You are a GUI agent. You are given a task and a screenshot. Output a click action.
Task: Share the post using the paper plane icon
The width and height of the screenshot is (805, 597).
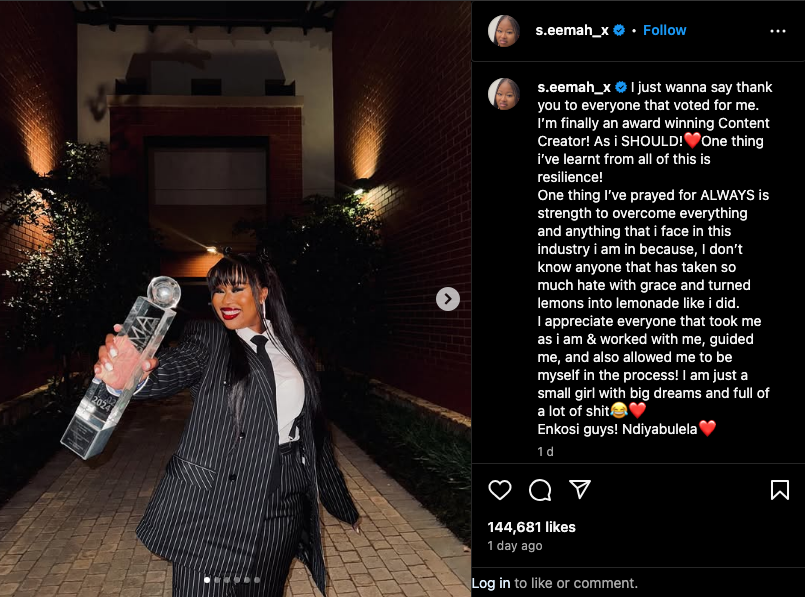[x=580, y=490]
